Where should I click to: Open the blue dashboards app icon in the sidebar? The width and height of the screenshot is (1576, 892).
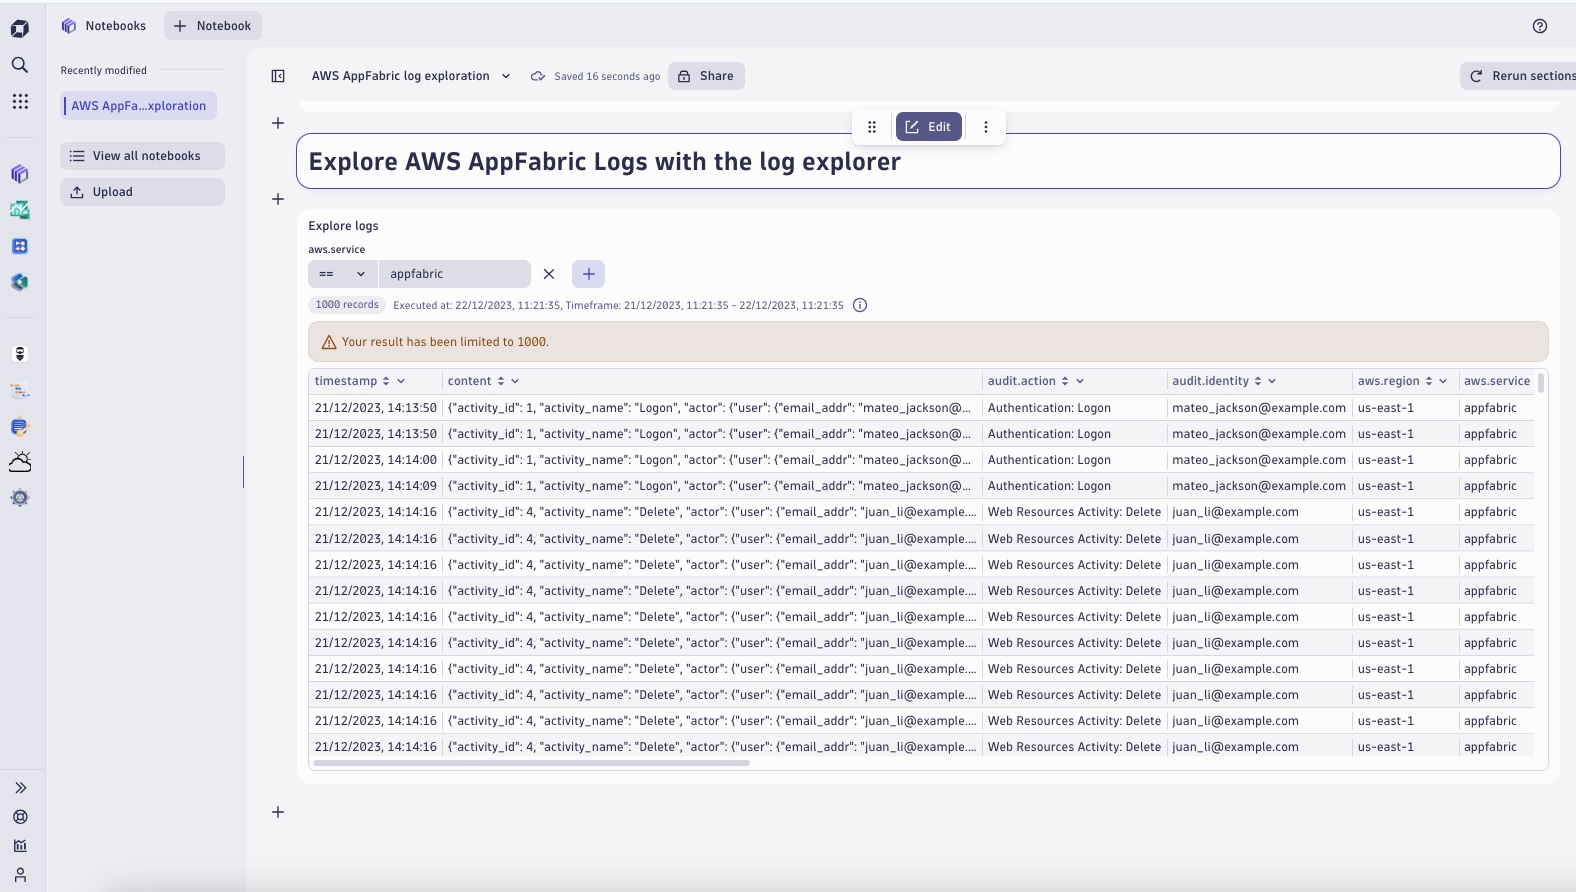click(x=20, y=246)
